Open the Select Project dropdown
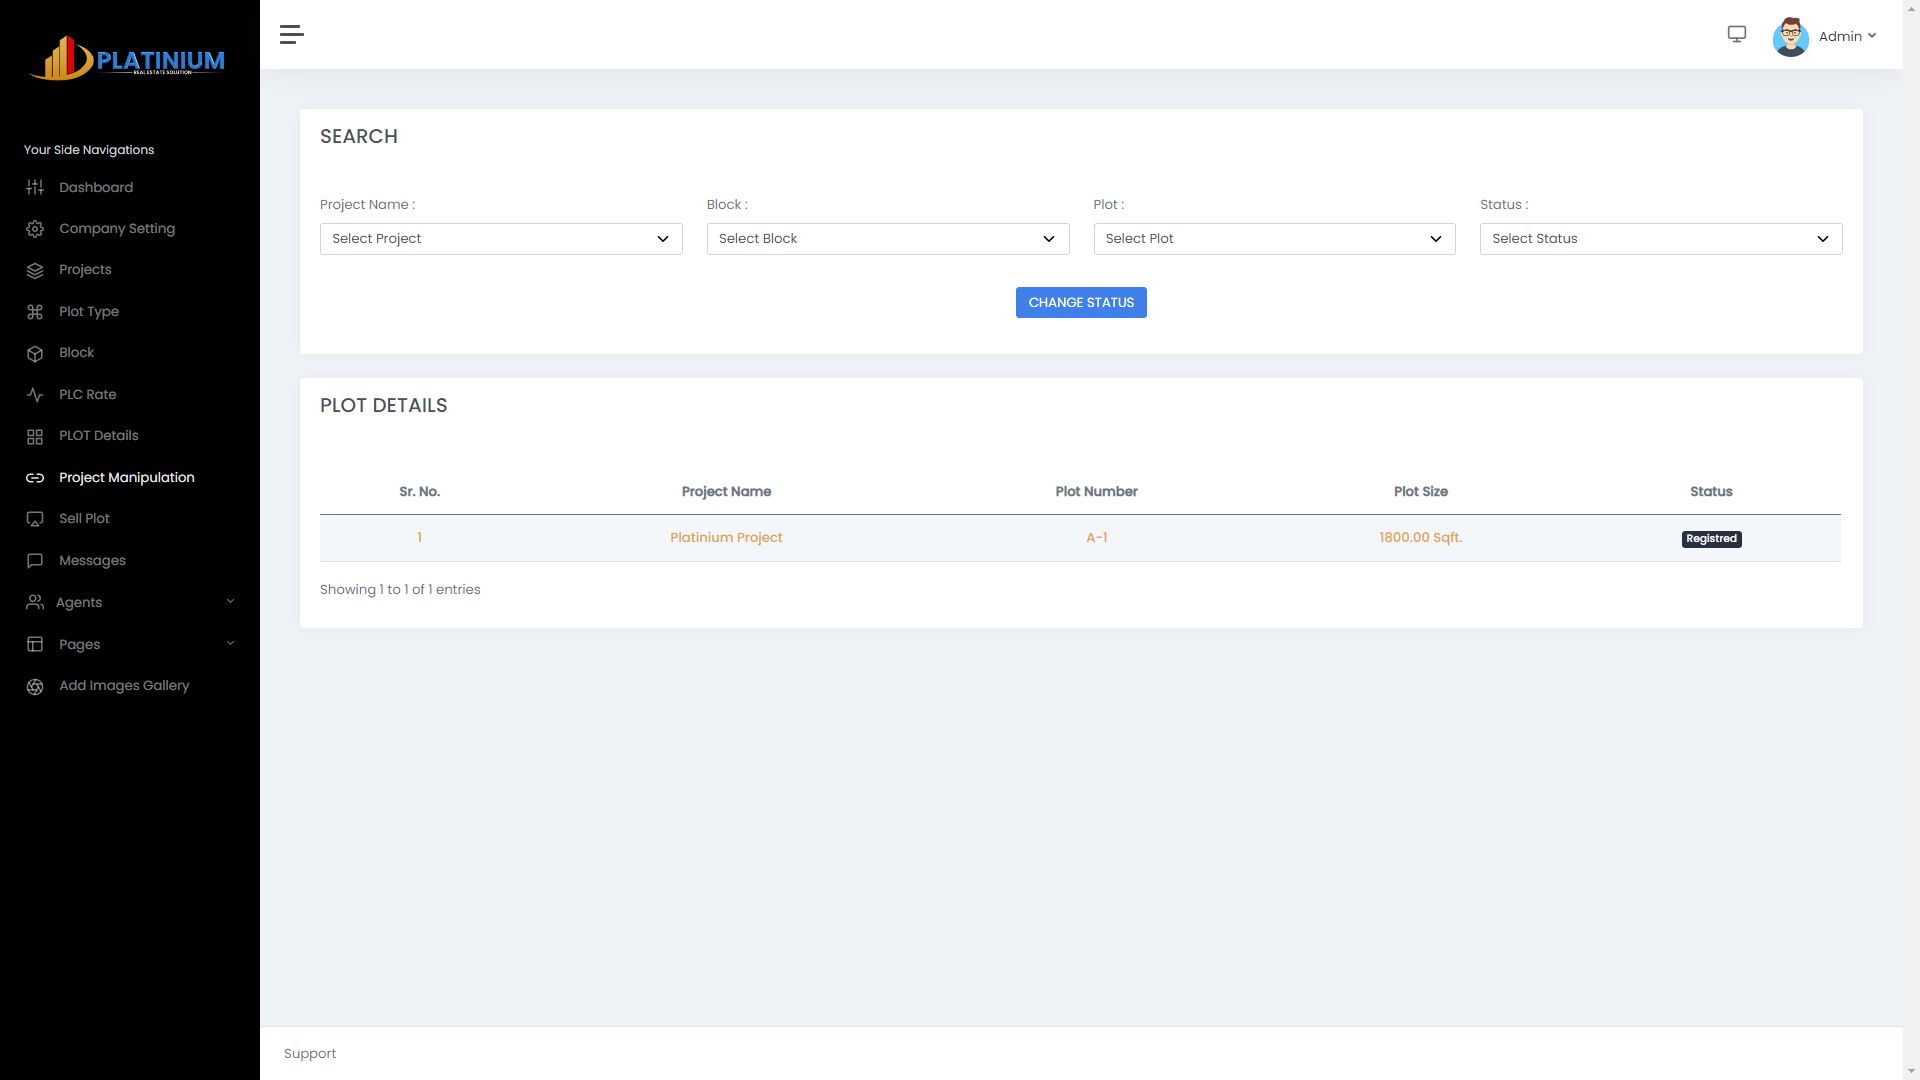Image resolution: width=1920 pixels, height=1080 pixels. click(501, 239)
